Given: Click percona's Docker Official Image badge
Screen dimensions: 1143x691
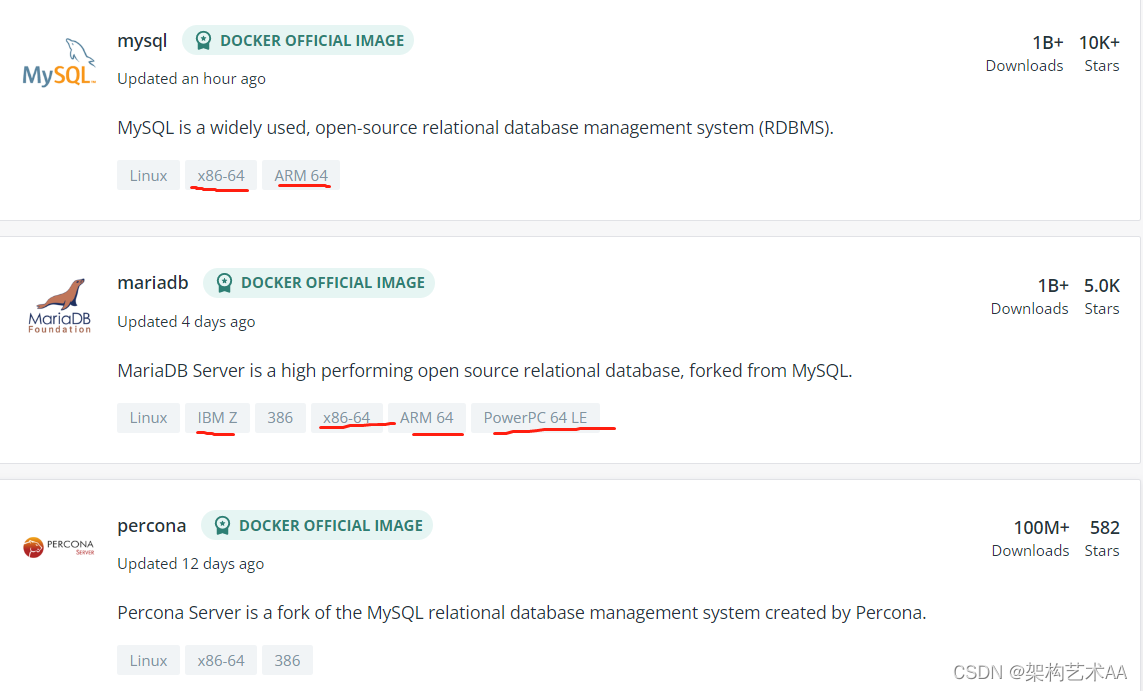Looking at the screenshot, I should coord(317,526).
